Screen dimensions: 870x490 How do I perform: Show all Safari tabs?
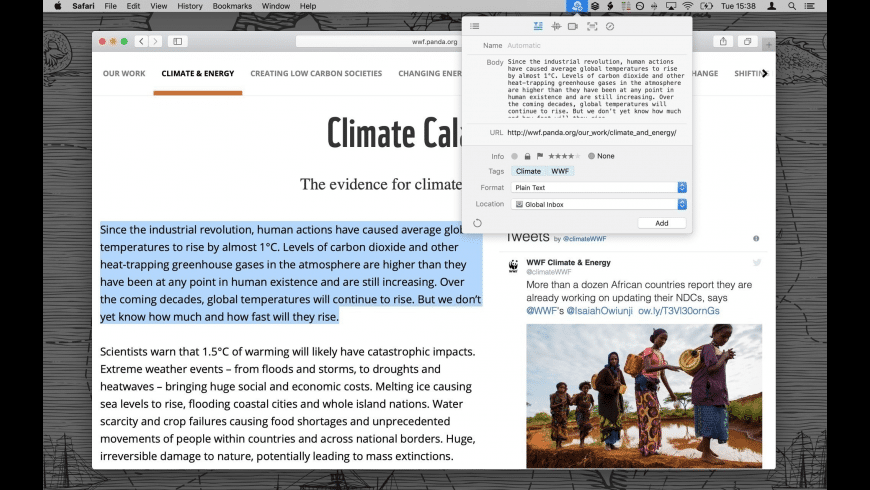pos(747,41)
